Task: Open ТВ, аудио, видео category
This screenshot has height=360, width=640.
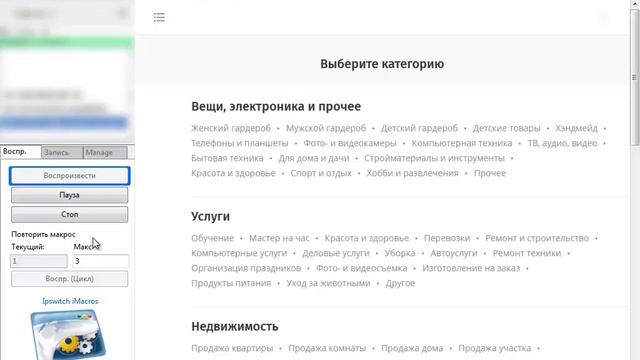Action: pos(562,143)
